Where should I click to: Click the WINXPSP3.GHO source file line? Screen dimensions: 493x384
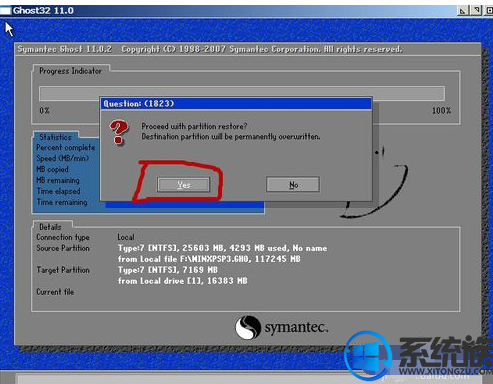[209, 259]
